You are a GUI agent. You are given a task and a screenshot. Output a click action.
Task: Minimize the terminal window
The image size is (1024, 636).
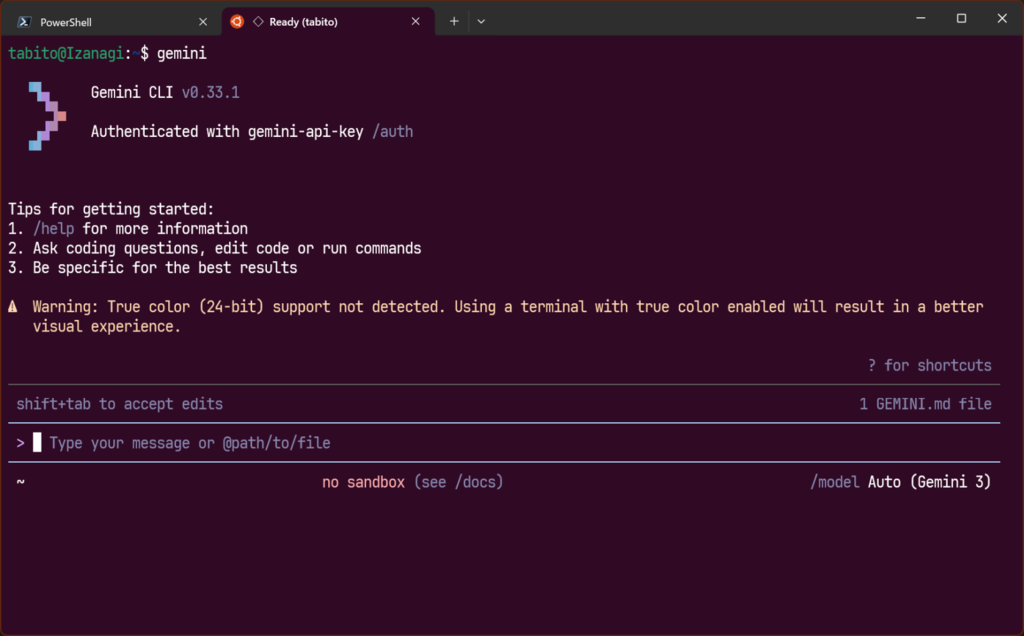921,18
